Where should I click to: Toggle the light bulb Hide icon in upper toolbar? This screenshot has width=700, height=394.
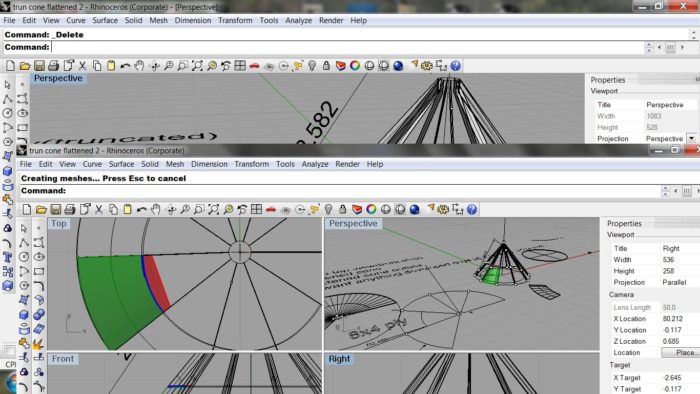coord(312,66)
